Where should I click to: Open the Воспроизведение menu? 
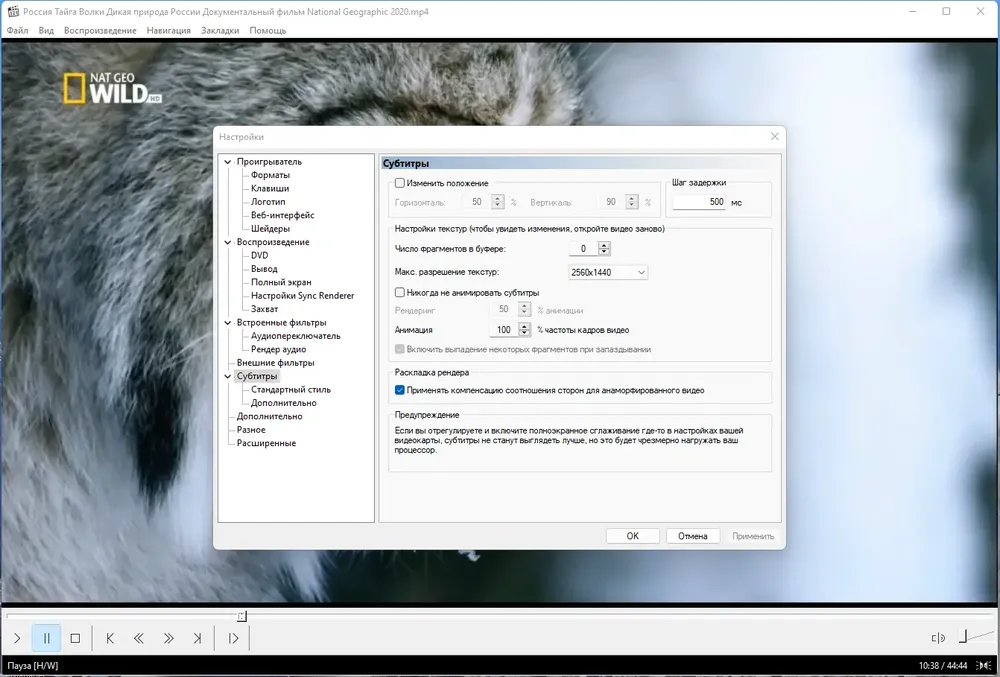100,31
